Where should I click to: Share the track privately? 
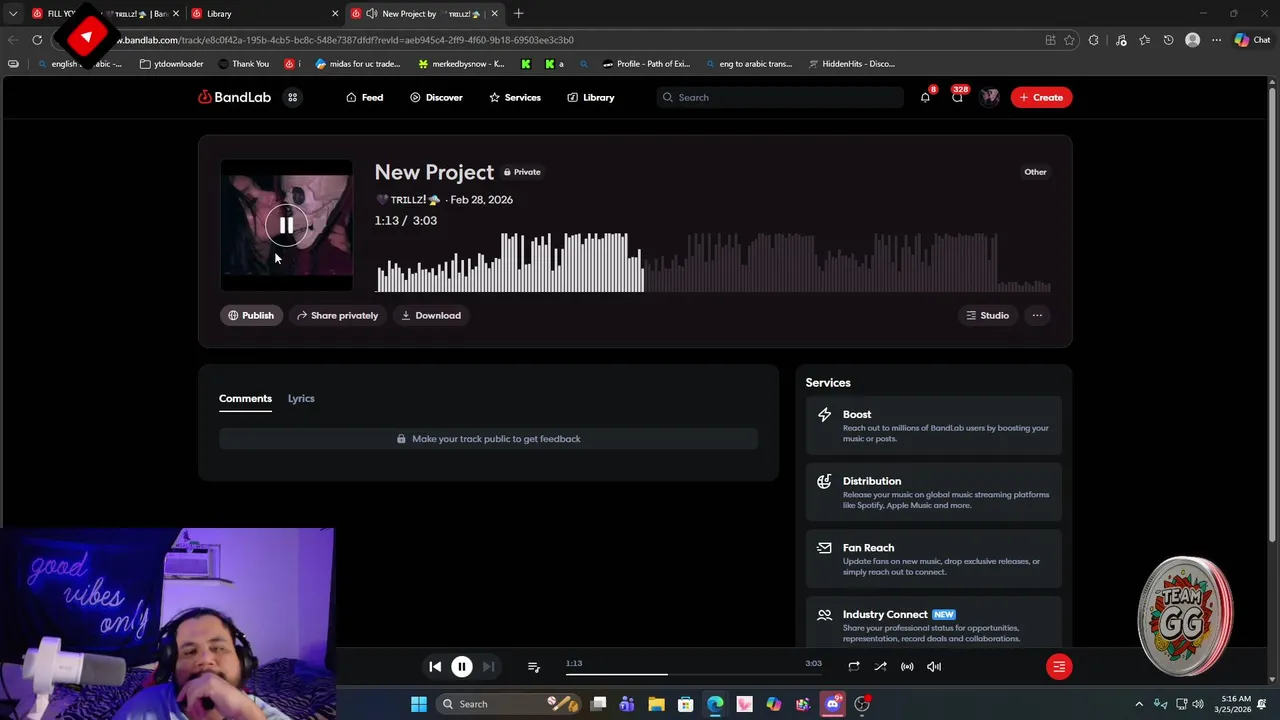(337, 315)
